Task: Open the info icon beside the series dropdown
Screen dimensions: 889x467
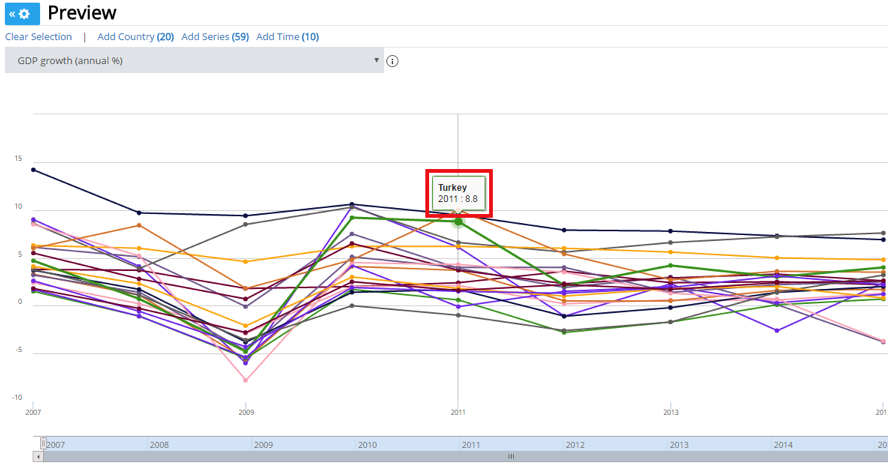Action: pyautogui.click(x=393, y=61)
